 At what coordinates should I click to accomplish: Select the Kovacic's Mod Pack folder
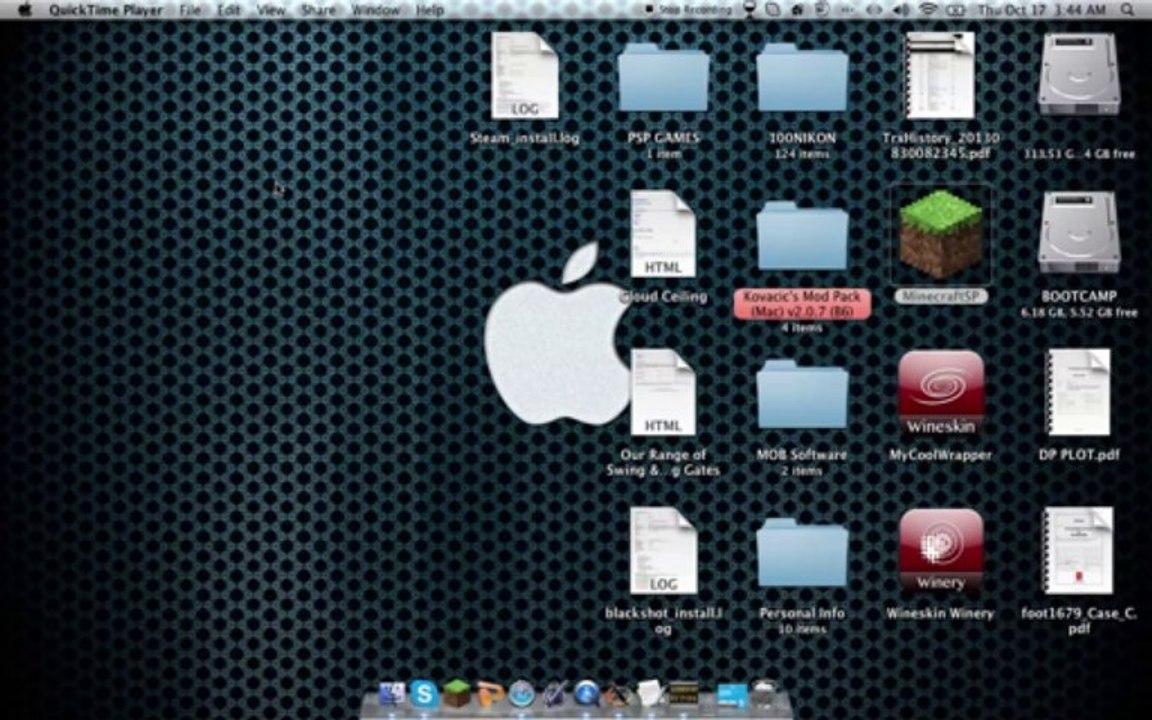click(802, 235)
